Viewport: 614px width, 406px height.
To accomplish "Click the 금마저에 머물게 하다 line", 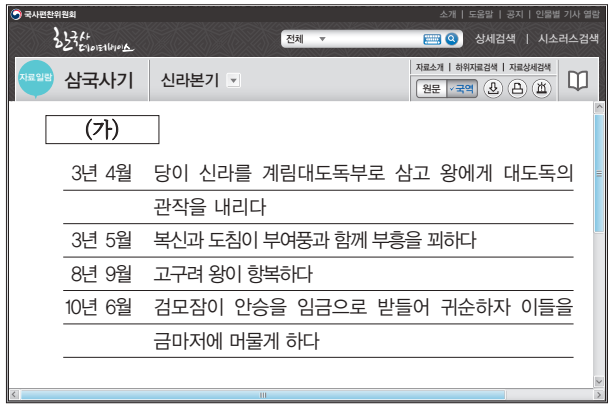I will tap(236, 341).
